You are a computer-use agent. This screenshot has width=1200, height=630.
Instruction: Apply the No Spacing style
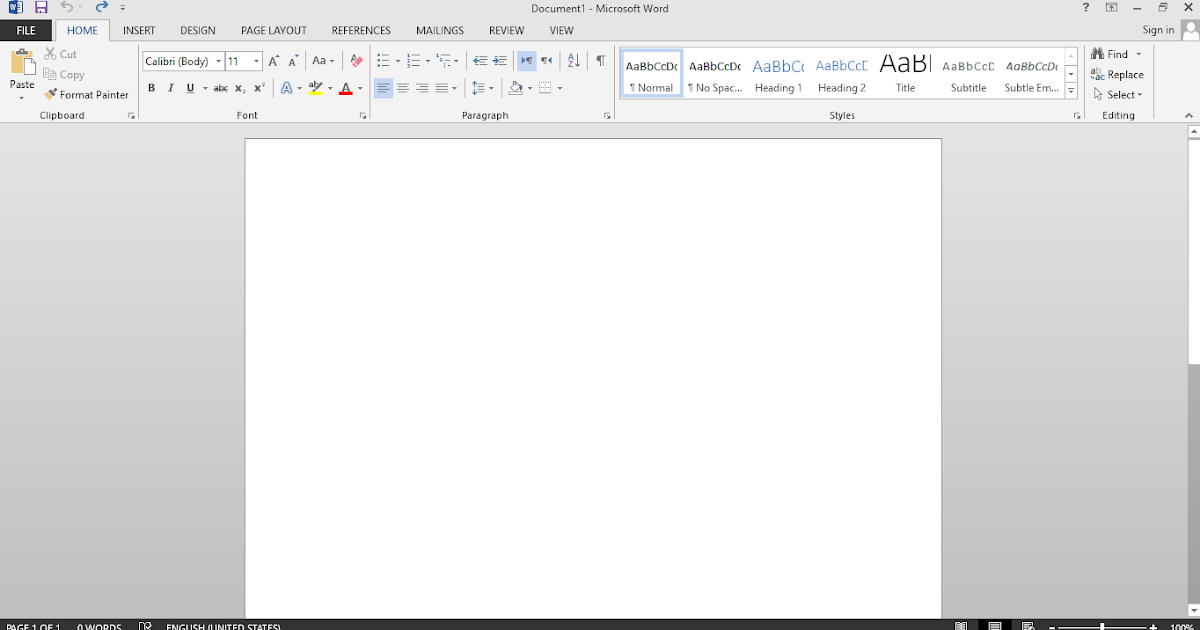pyautogui.click(x=715, y=73)
